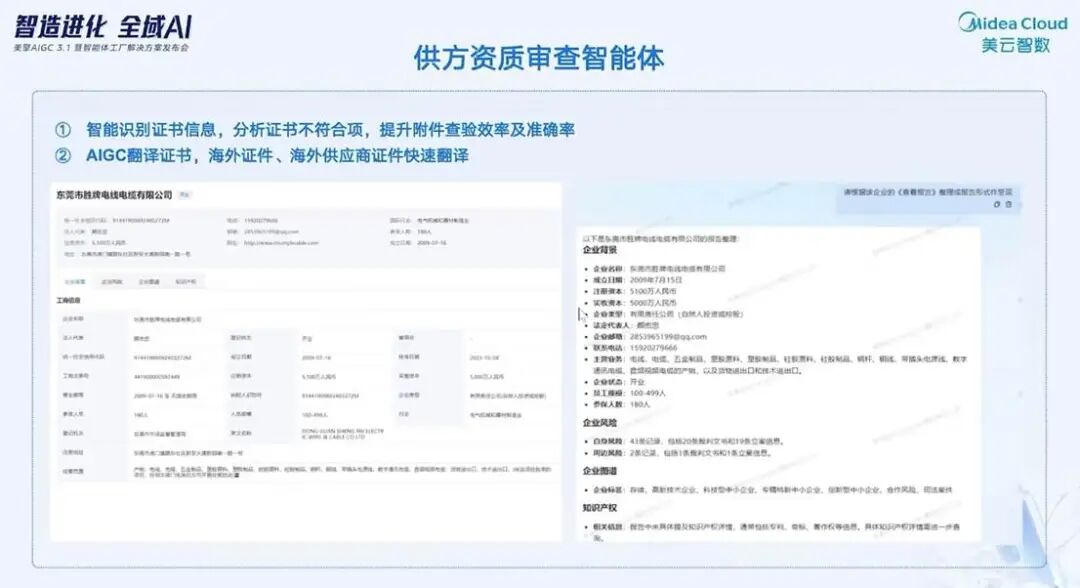Image resolution: width=1080 pixels, height=588 pixels.
Task: Select 员工规模 100-499人 line
Action: click(x=629, y=393)
